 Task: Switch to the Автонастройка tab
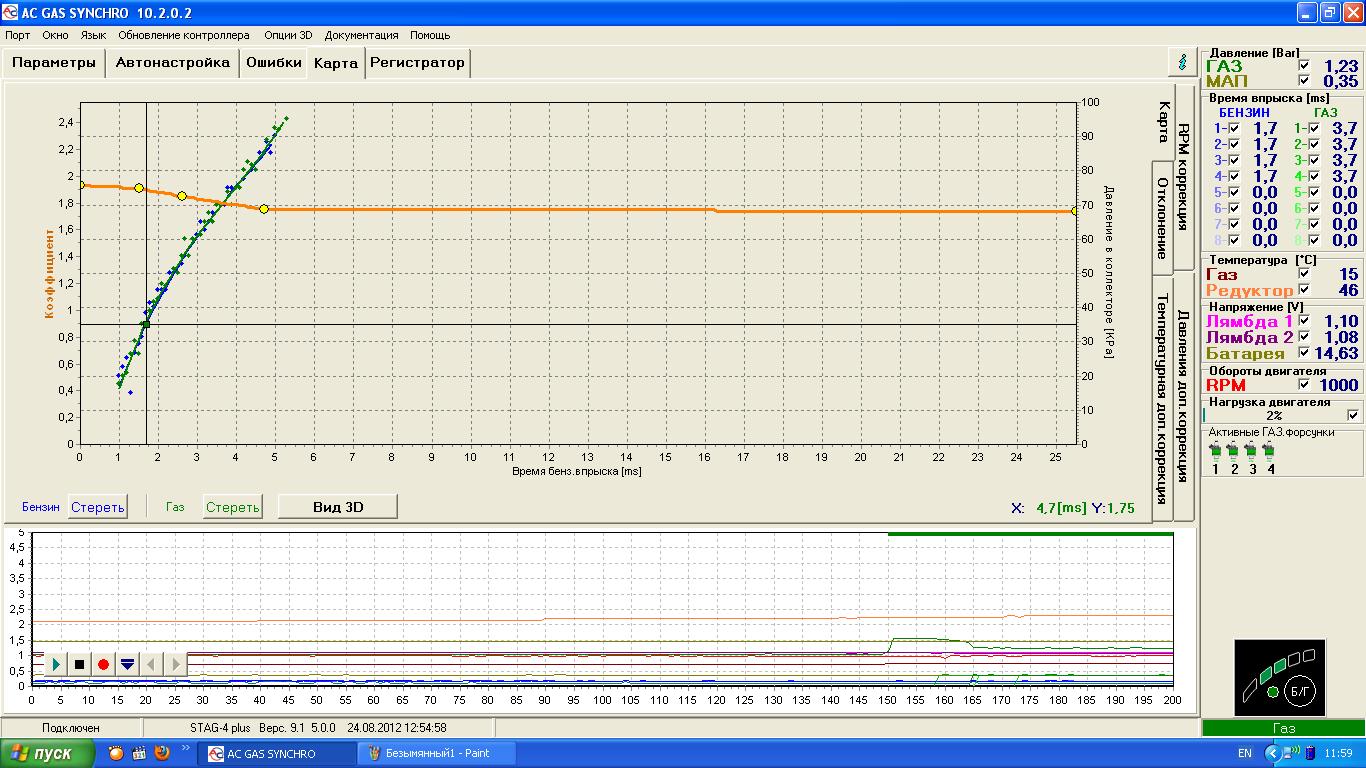pos(172,62)
